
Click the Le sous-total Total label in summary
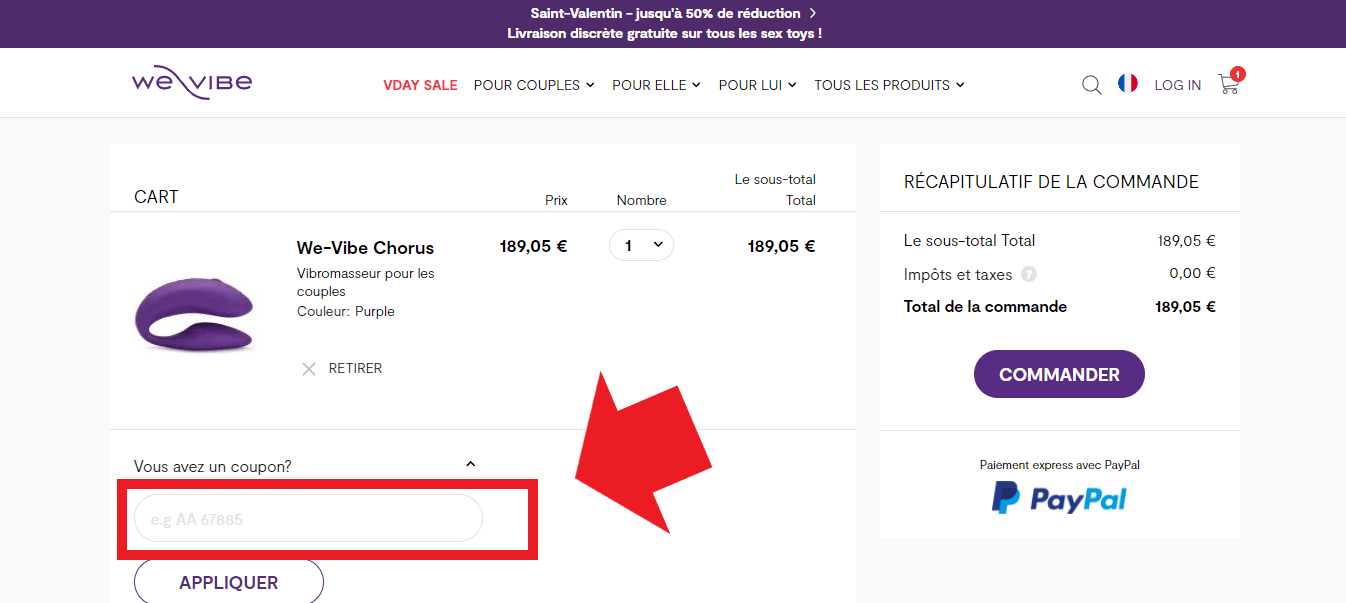[x=969, y=241]
